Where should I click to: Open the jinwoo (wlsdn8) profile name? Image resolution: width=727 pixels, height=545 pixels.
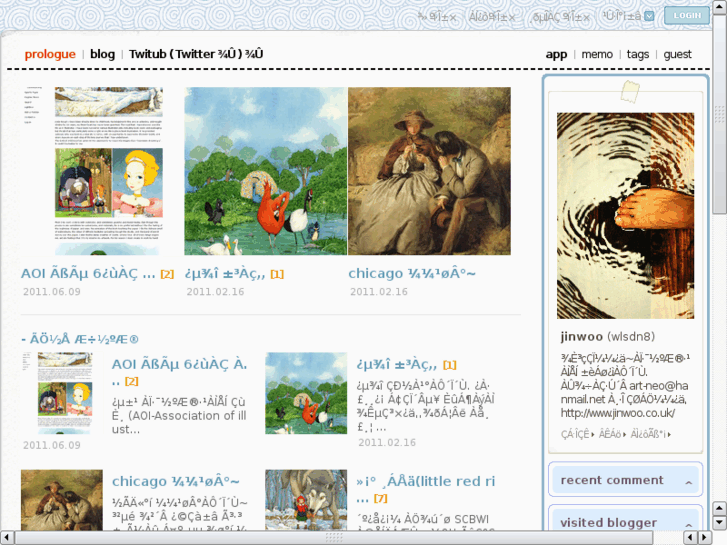click(x=607, y=337)
